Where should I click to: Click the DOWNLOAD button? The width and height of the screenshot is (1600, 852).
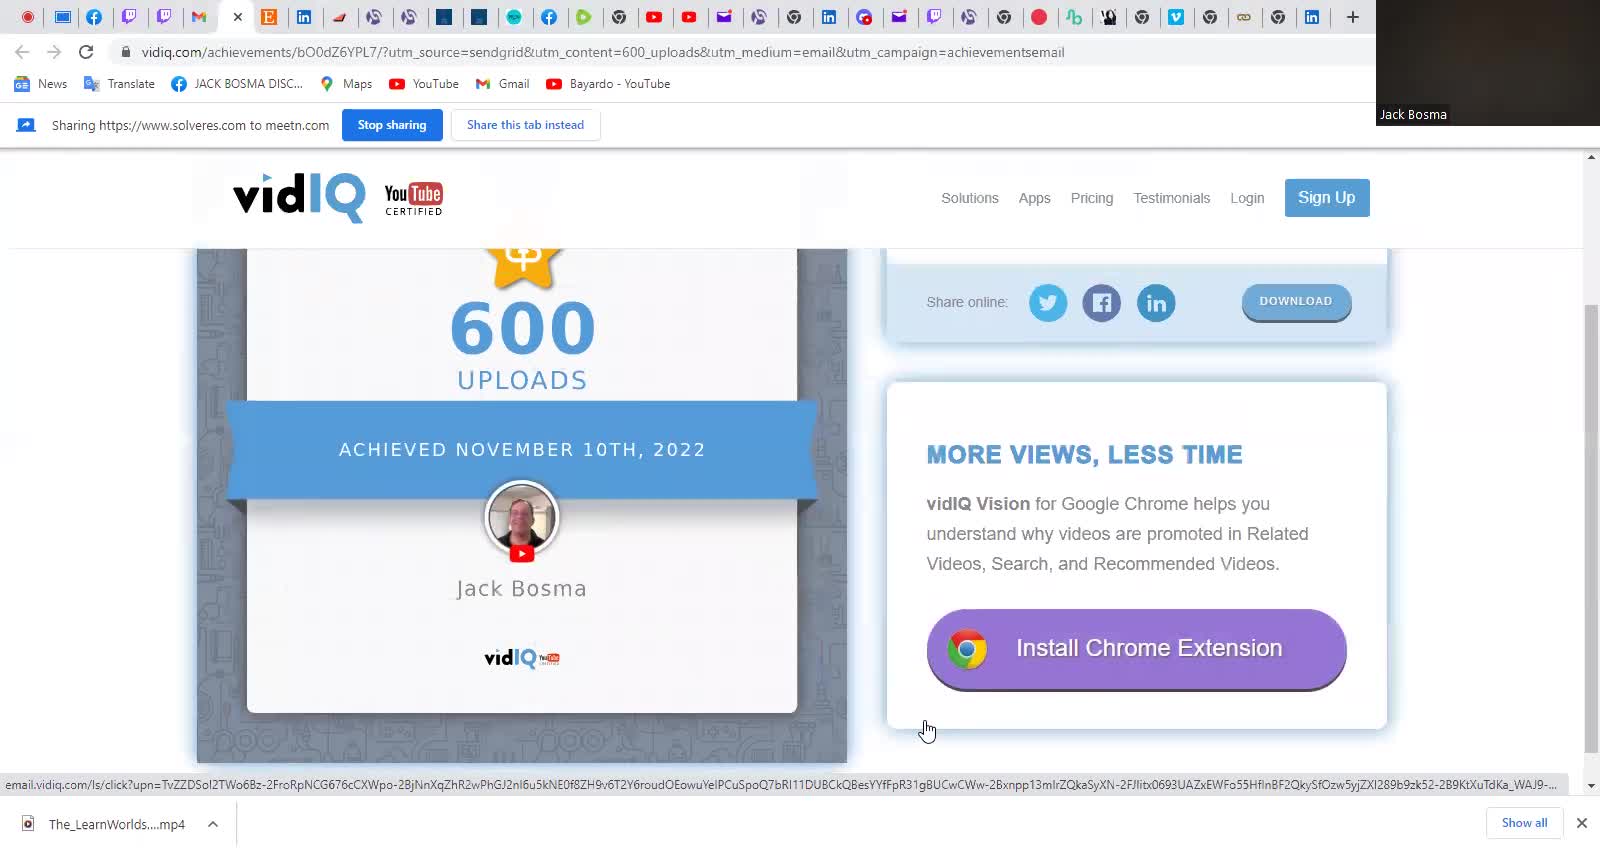click(1296, 302)
